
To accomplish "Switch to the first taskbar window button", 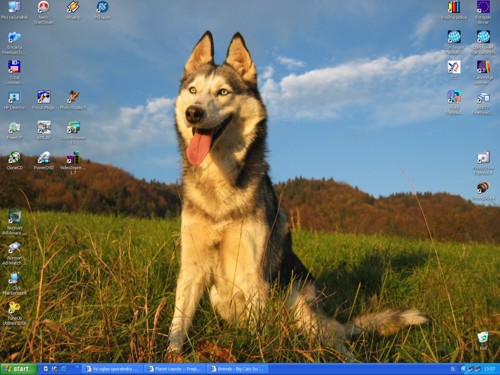I will click(112, 369).
